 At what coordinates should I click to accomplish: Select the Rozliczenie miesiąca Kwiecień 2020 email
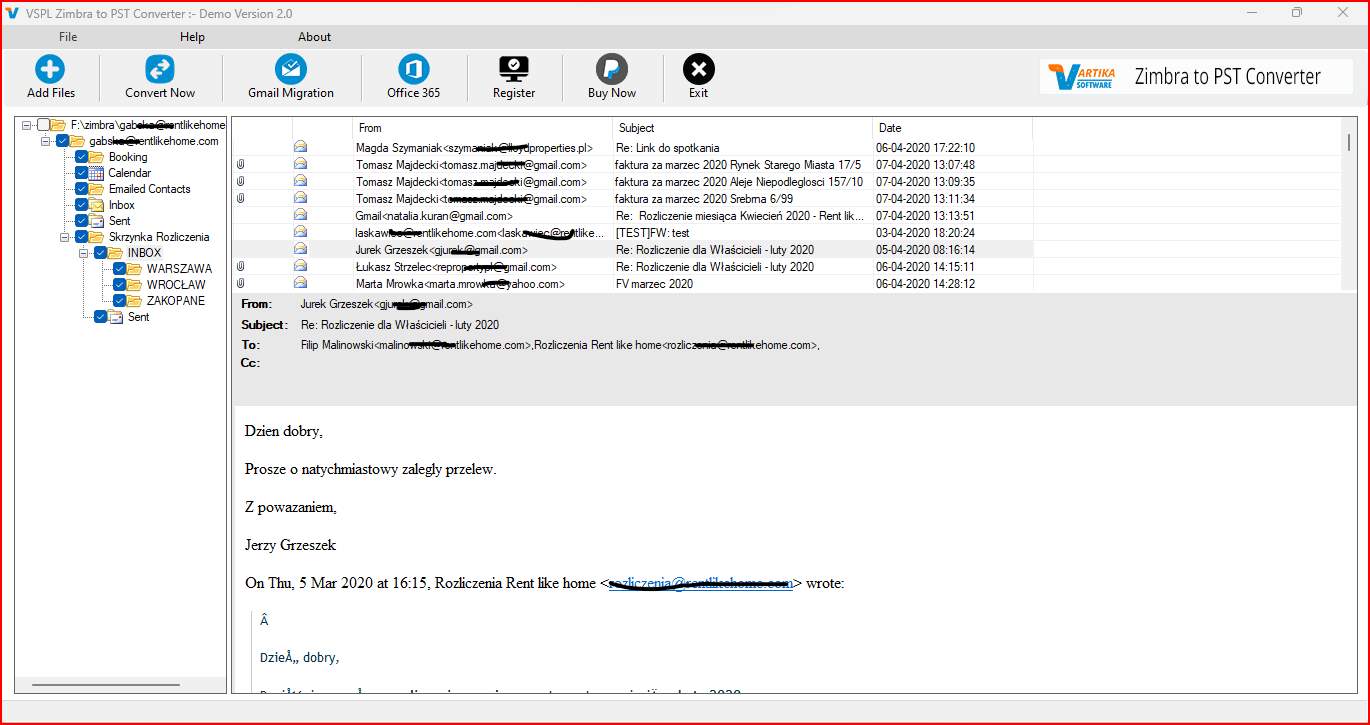(740, 216)
